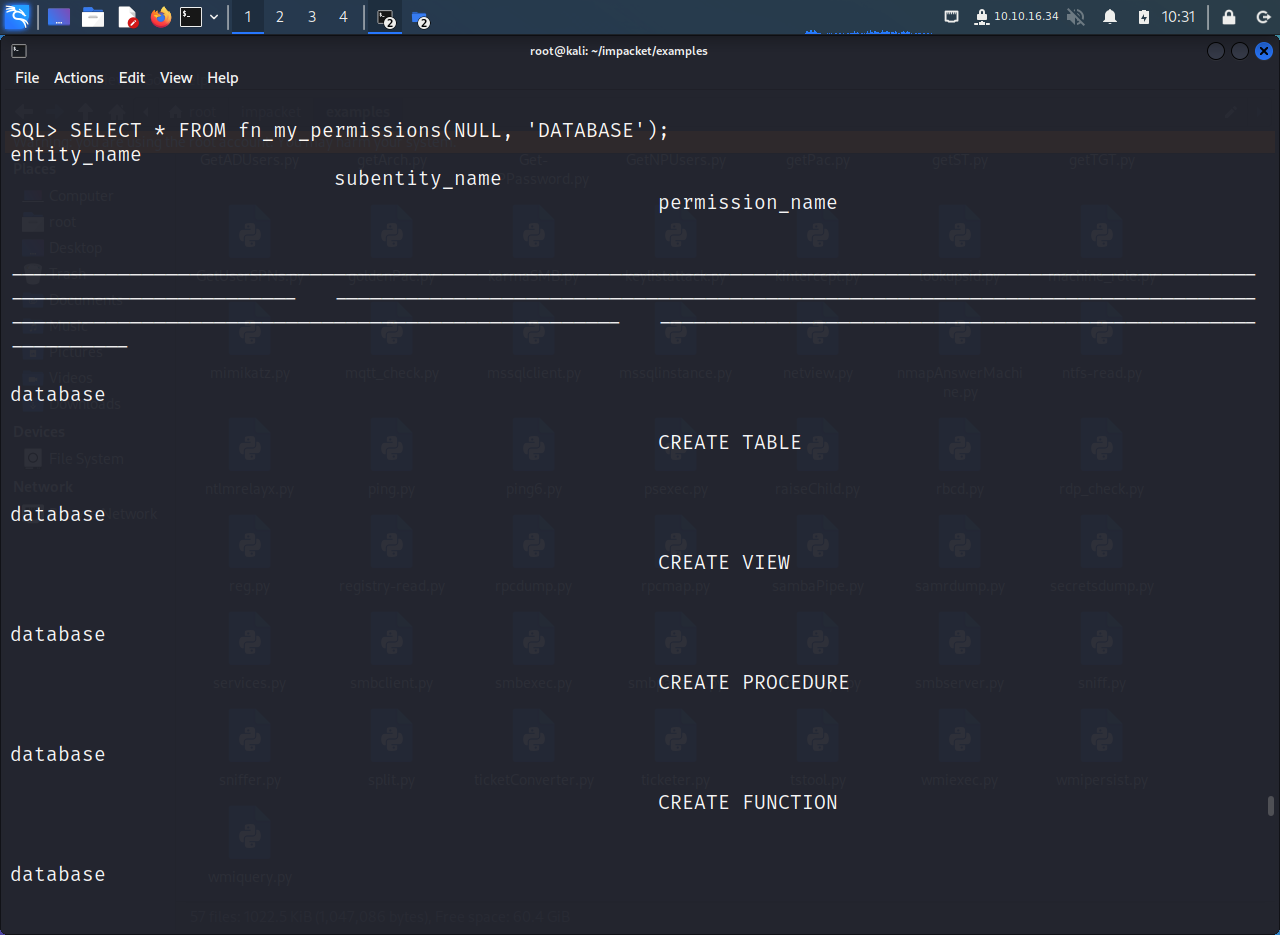Click the permission_name column header
The width and height of the screenshot is (1280, 935).
[748, 203]
